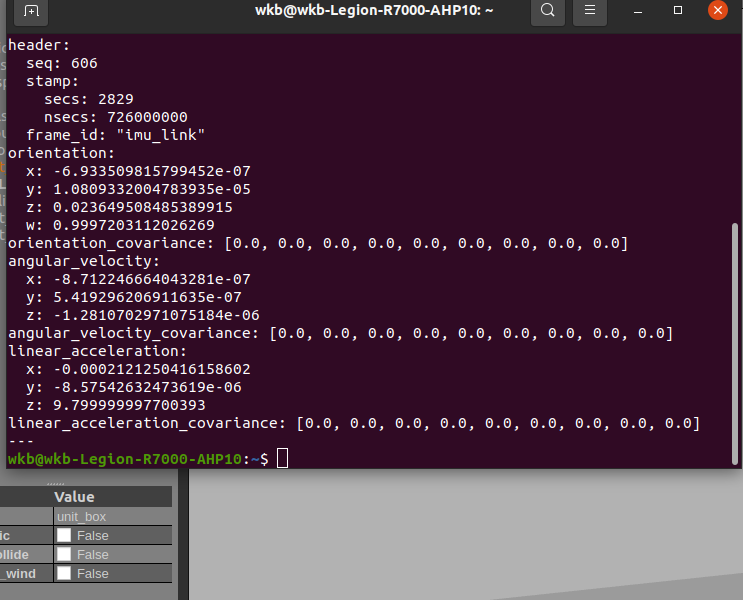Click the 'secs: 2829' line
Image resolution: width=743 pixels, height=600 pixels.
point(89,99)
